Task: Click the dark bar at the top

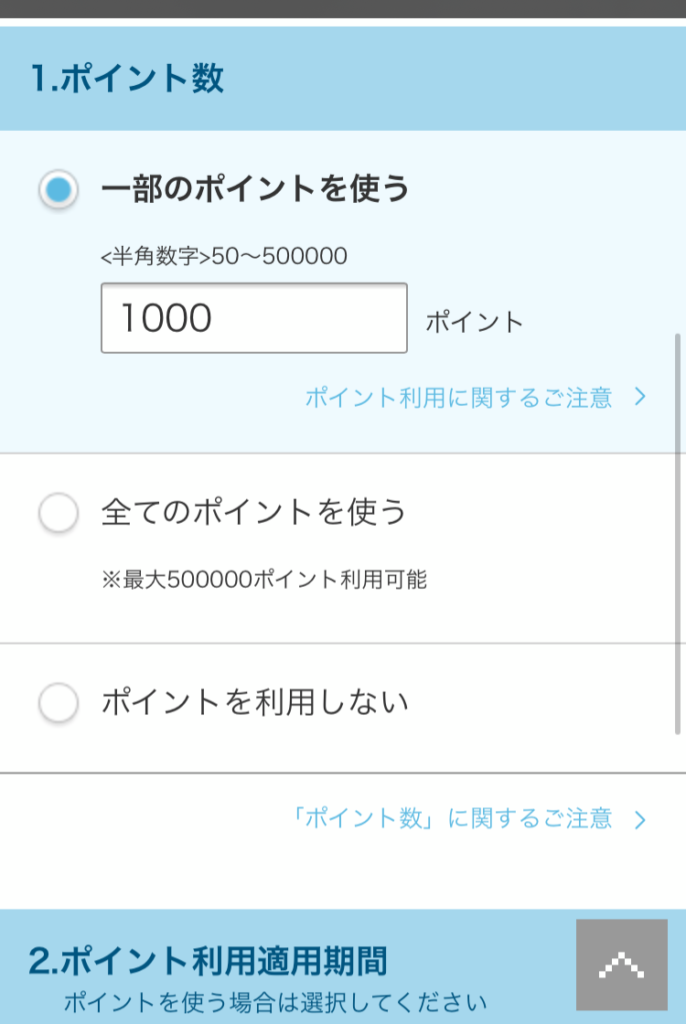Action: click(x=343, y=9)
